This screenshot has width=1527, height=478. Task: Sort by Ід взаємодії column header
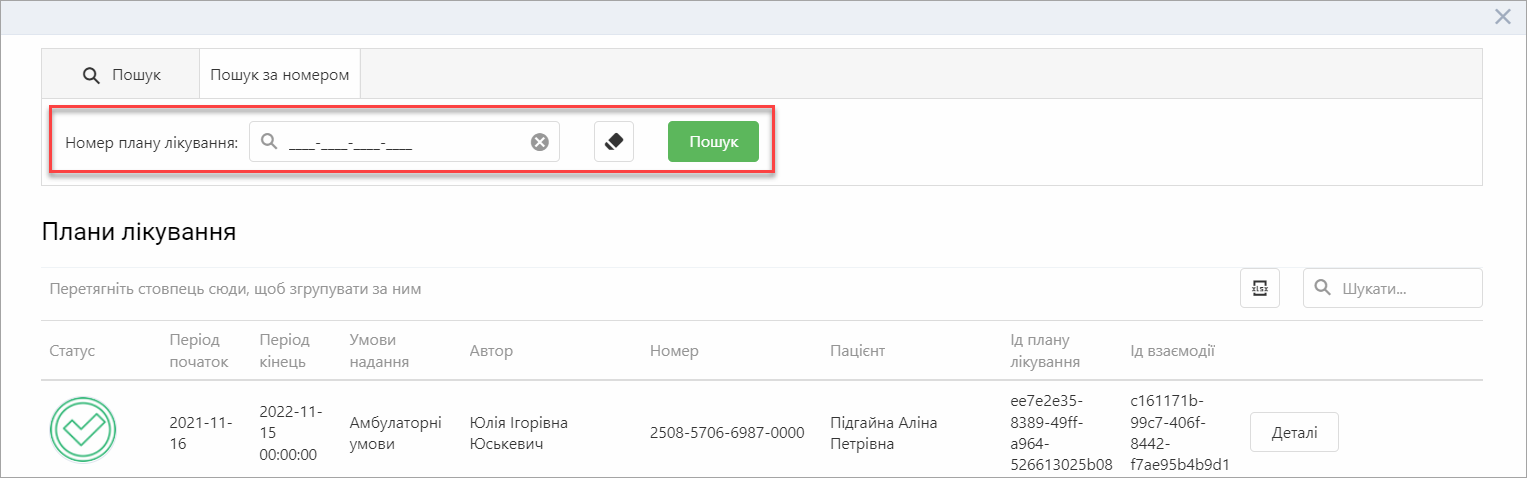[1172, 351]
